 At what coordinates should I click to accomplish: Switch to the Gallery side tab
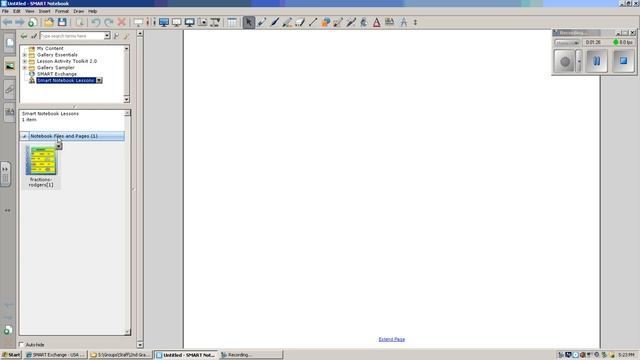pos(9,66)
